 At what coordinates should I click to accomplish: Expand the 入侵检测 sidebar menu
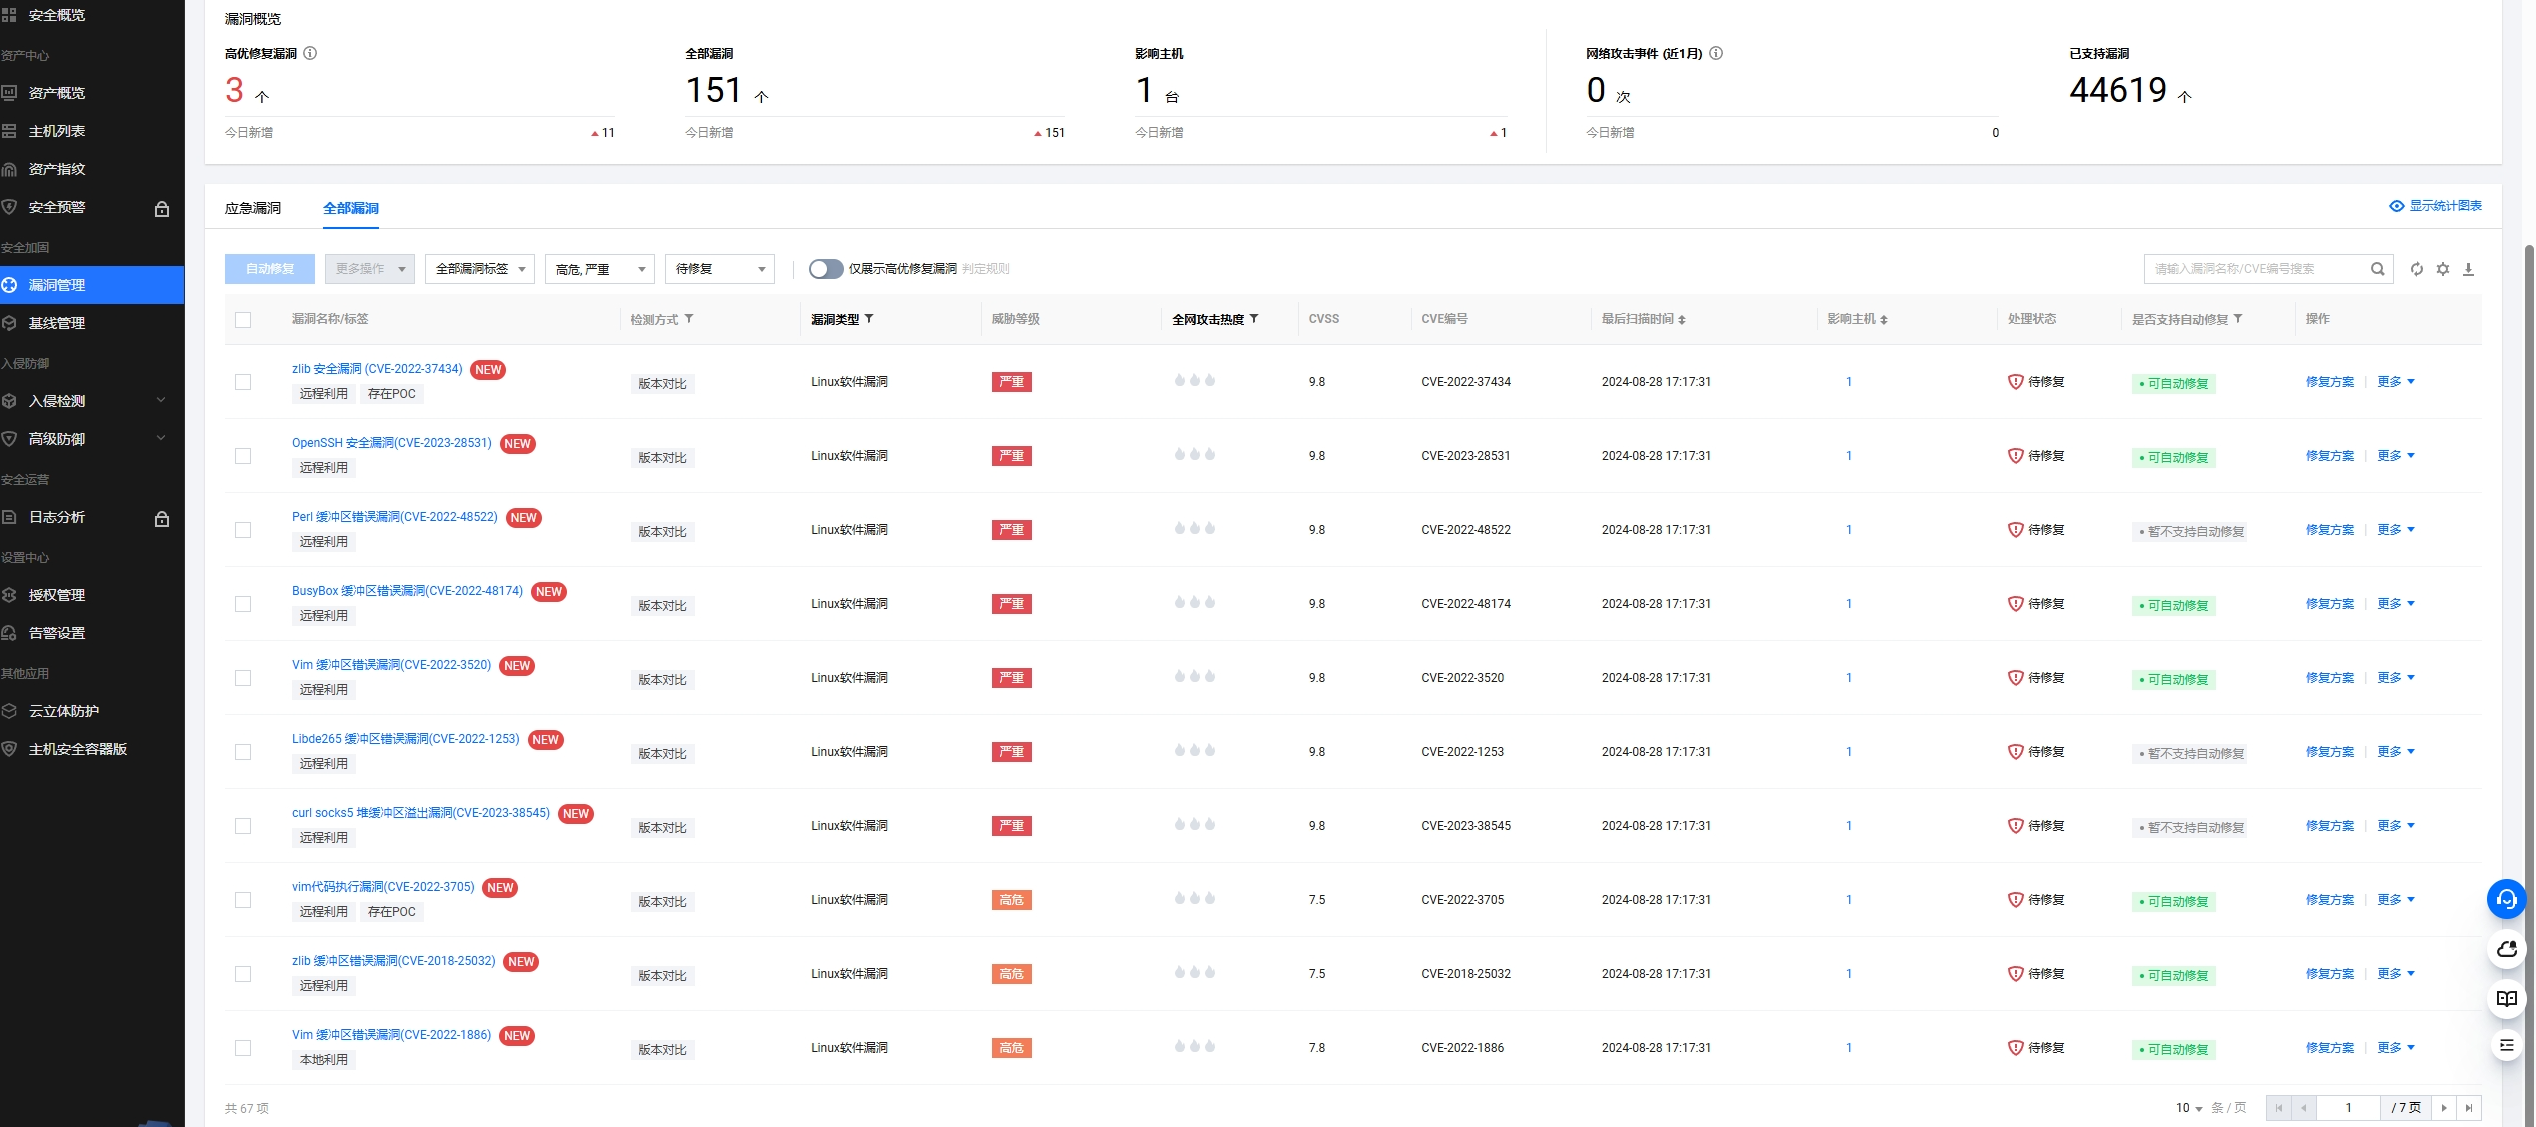[x=92, y=401]
